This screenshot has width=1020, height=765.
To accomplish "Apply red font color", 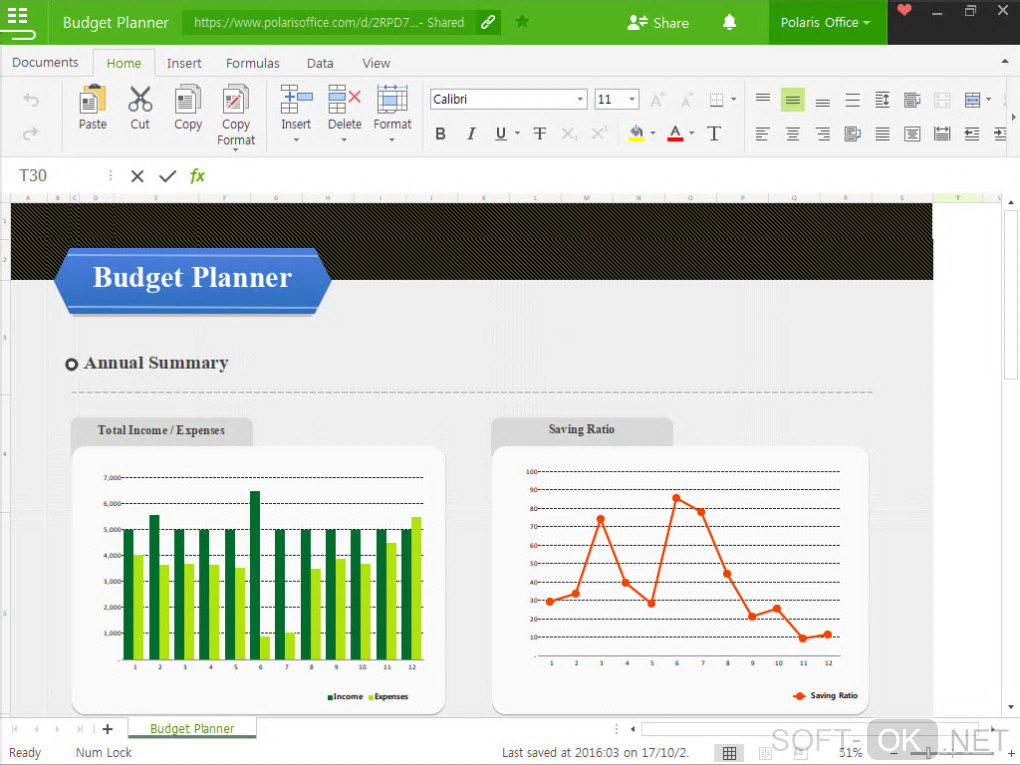I will coord(675,133).
